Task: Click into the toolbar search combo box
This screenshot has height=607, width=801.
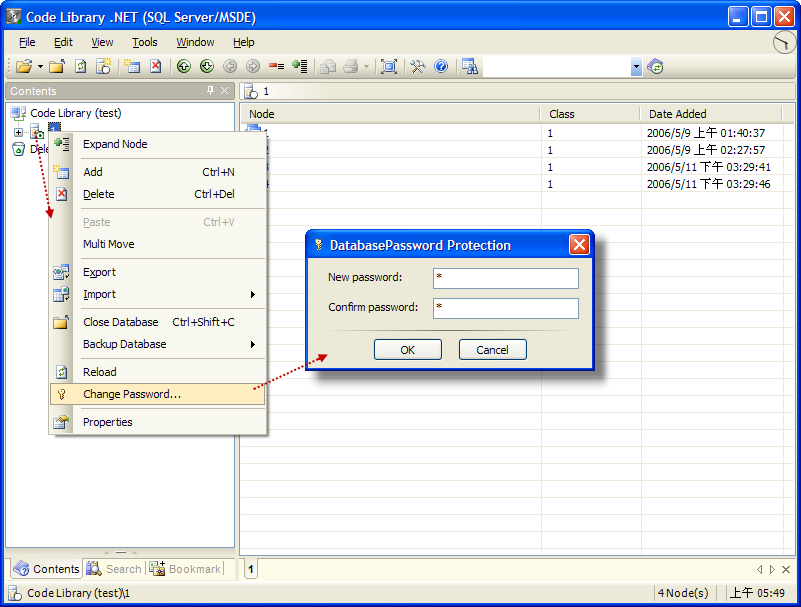Action: click(556, 66)
